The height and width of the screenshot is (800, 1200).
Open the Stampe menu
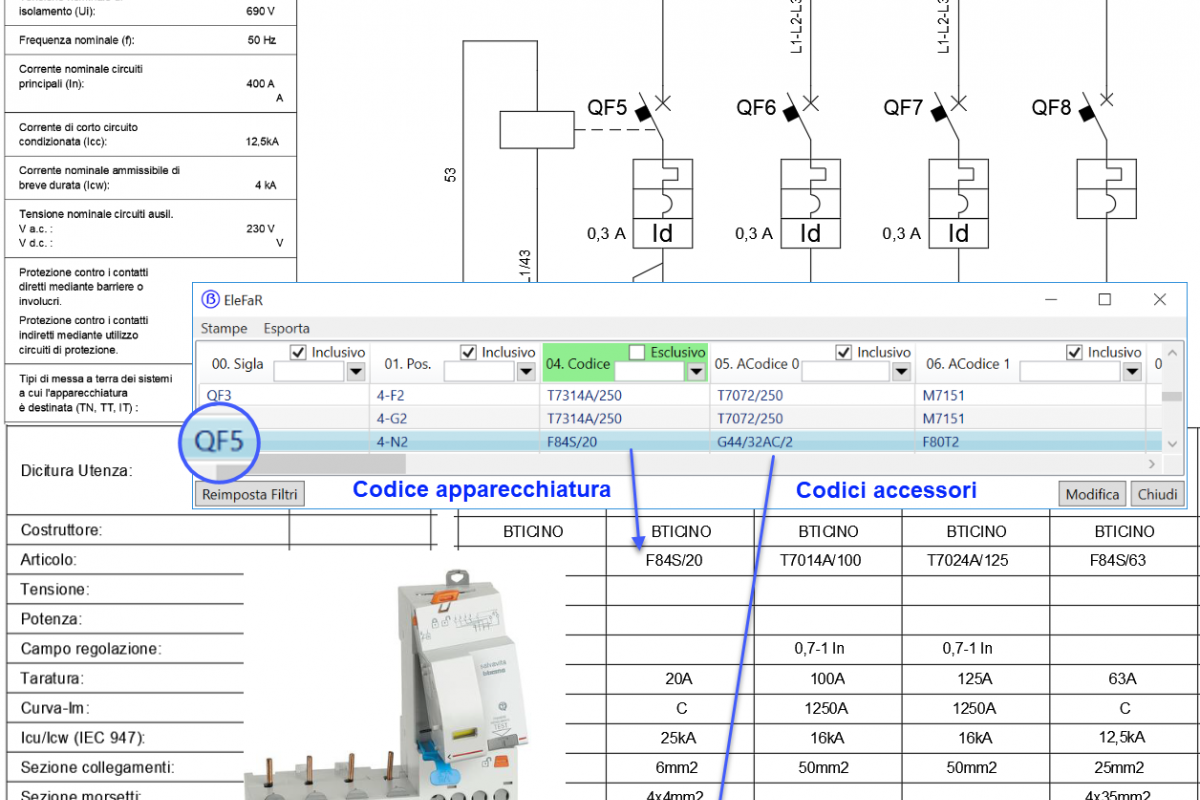tap(224, 328)
